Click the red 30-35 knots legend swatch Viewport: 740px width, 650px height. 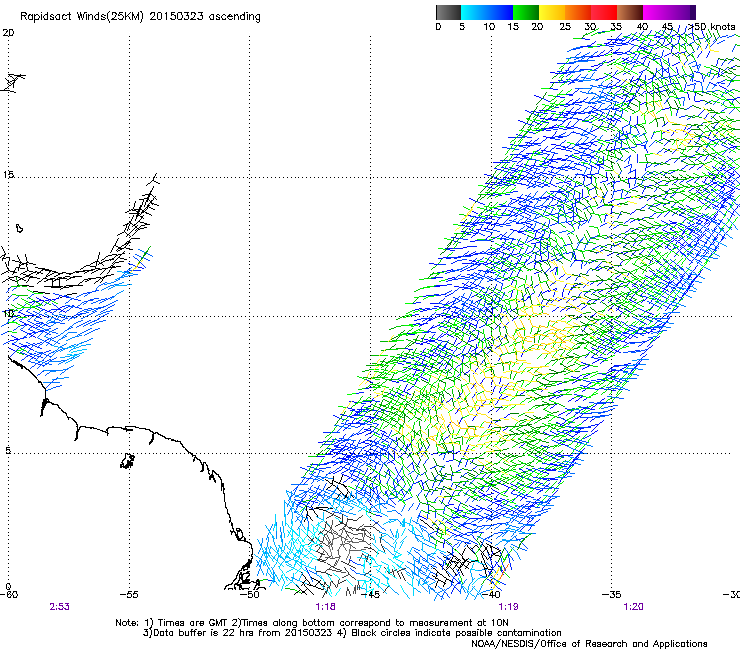coord(604,12)
